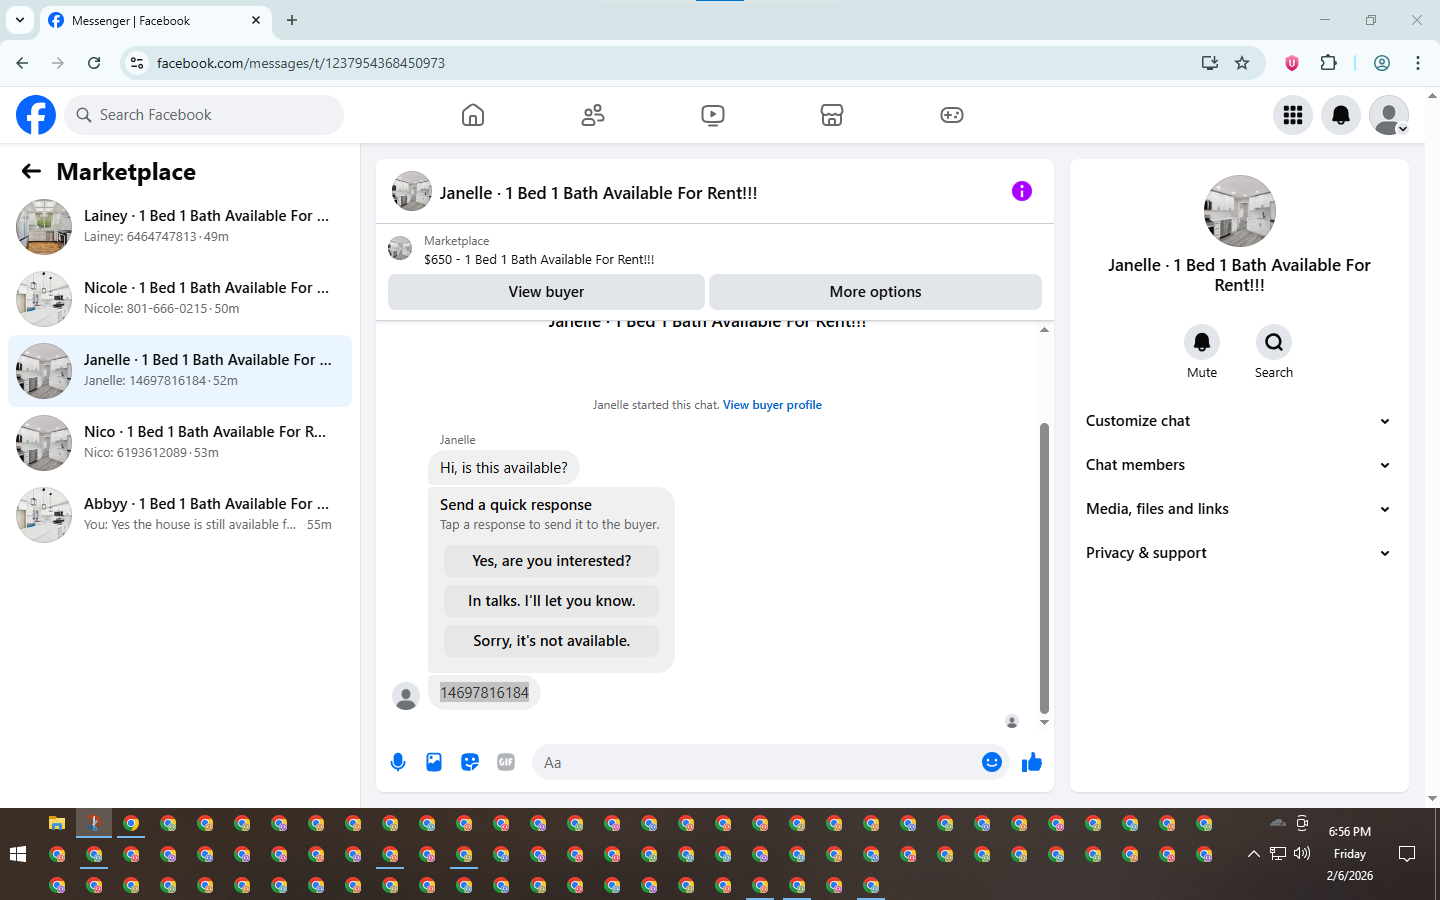
Task: Click the 'Hi, is this available?' message
Action: click(503, 468)
